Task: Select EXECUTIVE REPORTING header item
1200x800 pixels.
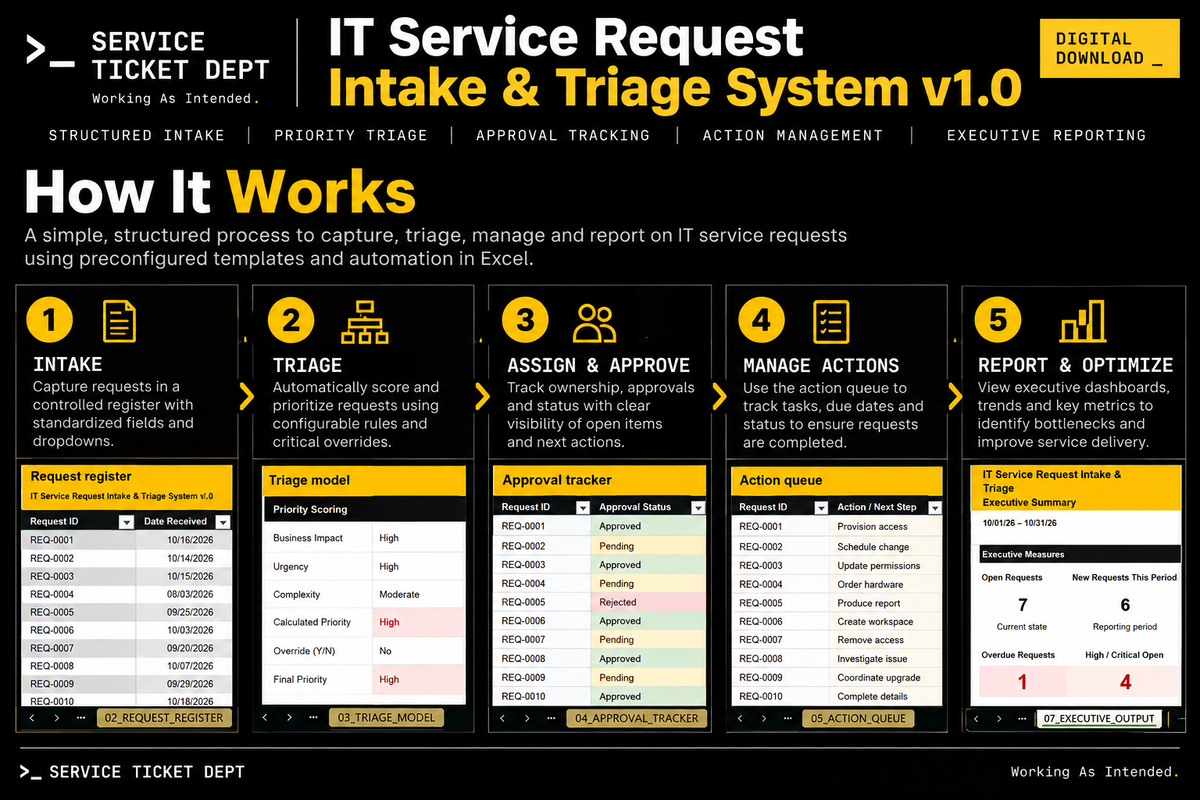Action: coord(1047,135)
